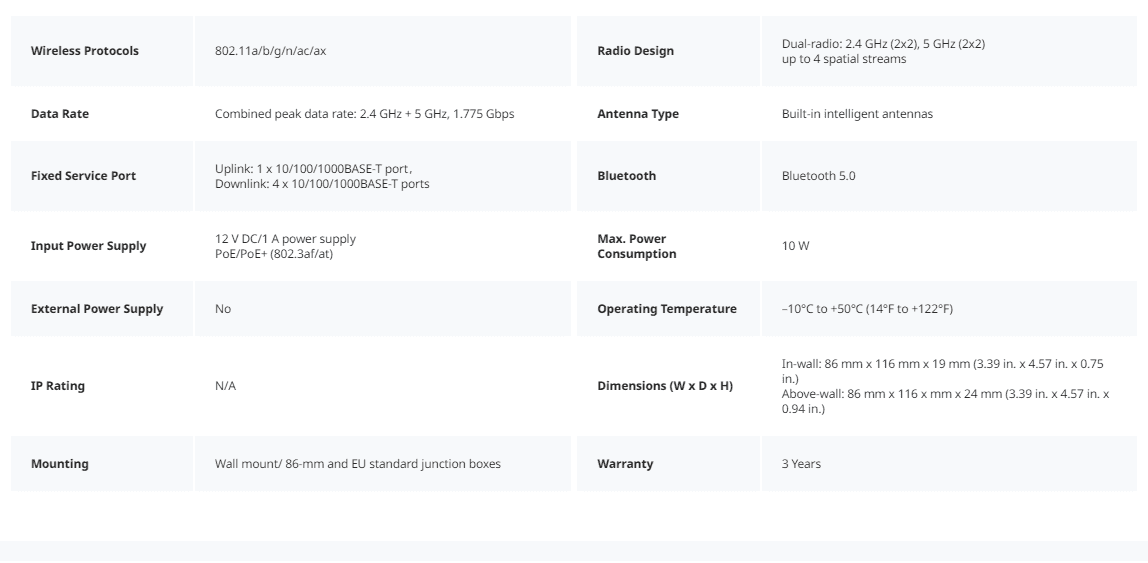Click the Fixed Service Port label
This screenshot has width=1148, height=563.
(83, 176)
